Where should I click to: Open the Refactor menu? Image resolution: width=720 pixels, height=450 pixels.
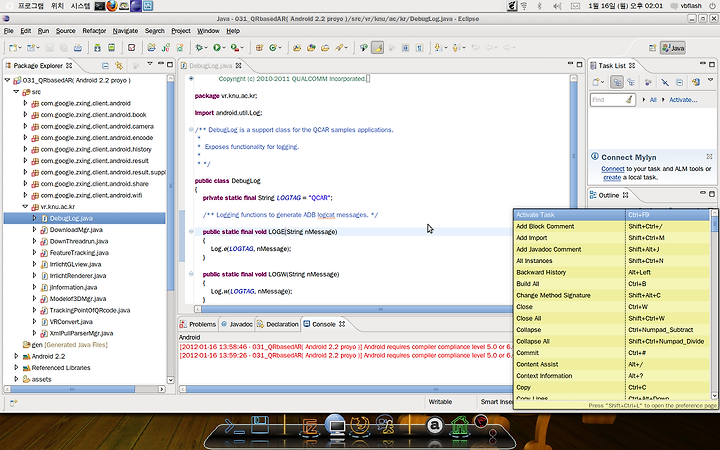pyautogui.click(x=94, y=31)
